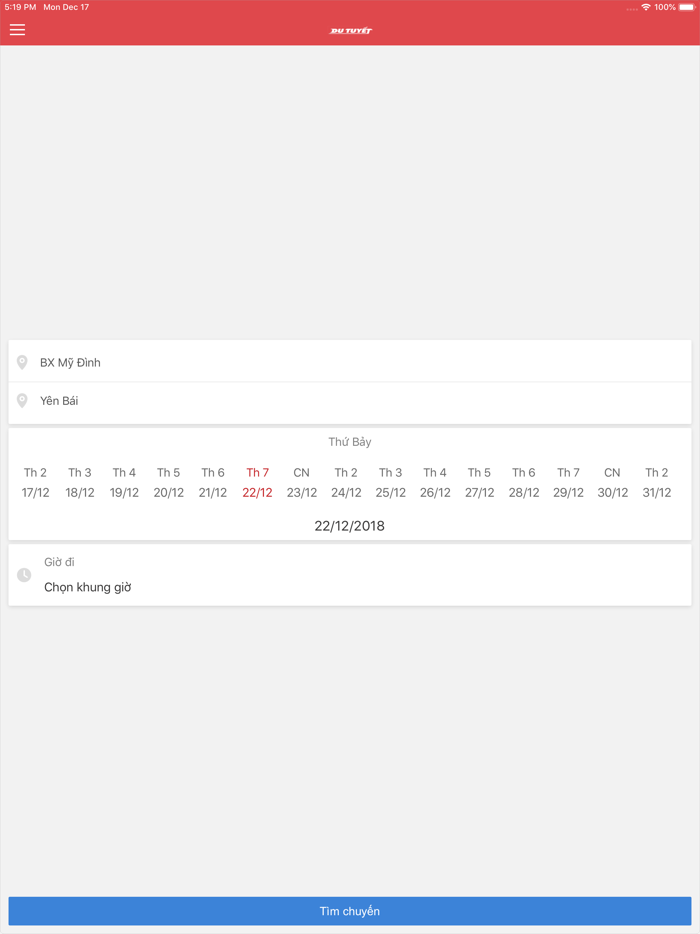The width and height of the screenshot is (700, 934).
Task: Edit destination field Yên Bái
Action: pyautogui.click(x=350, y=401)
